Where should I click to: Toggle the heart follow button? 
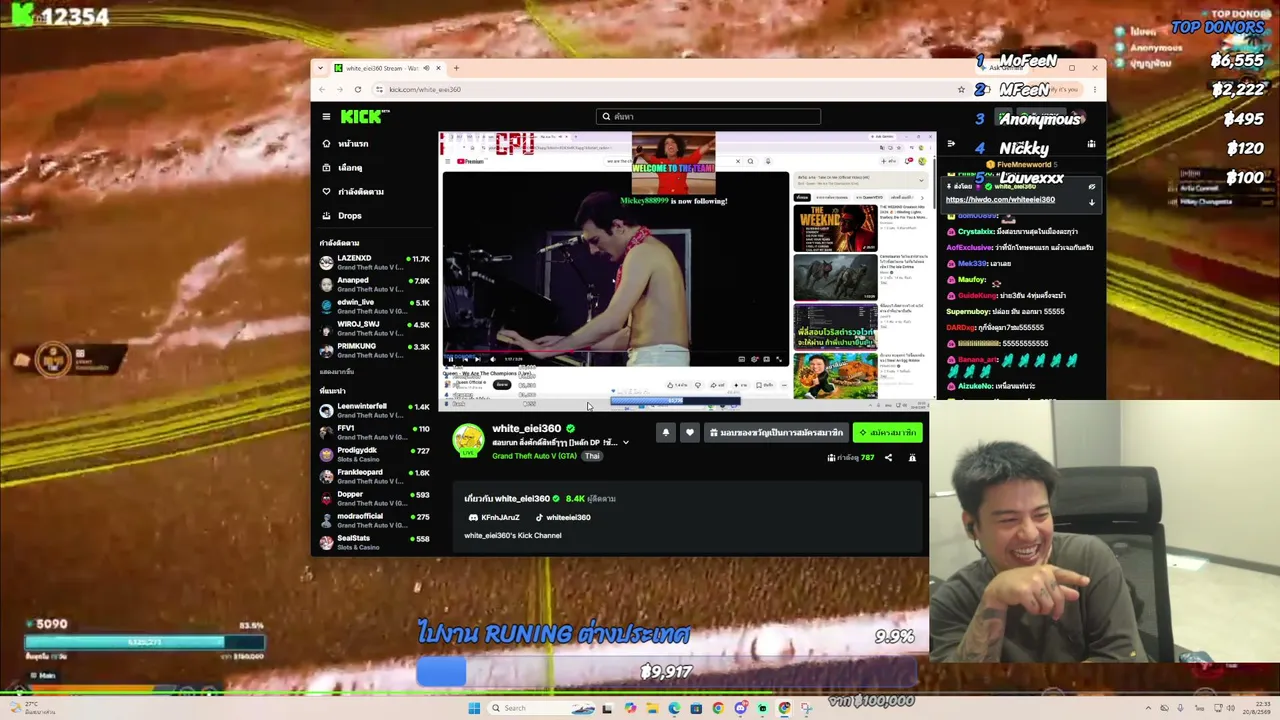689,433
